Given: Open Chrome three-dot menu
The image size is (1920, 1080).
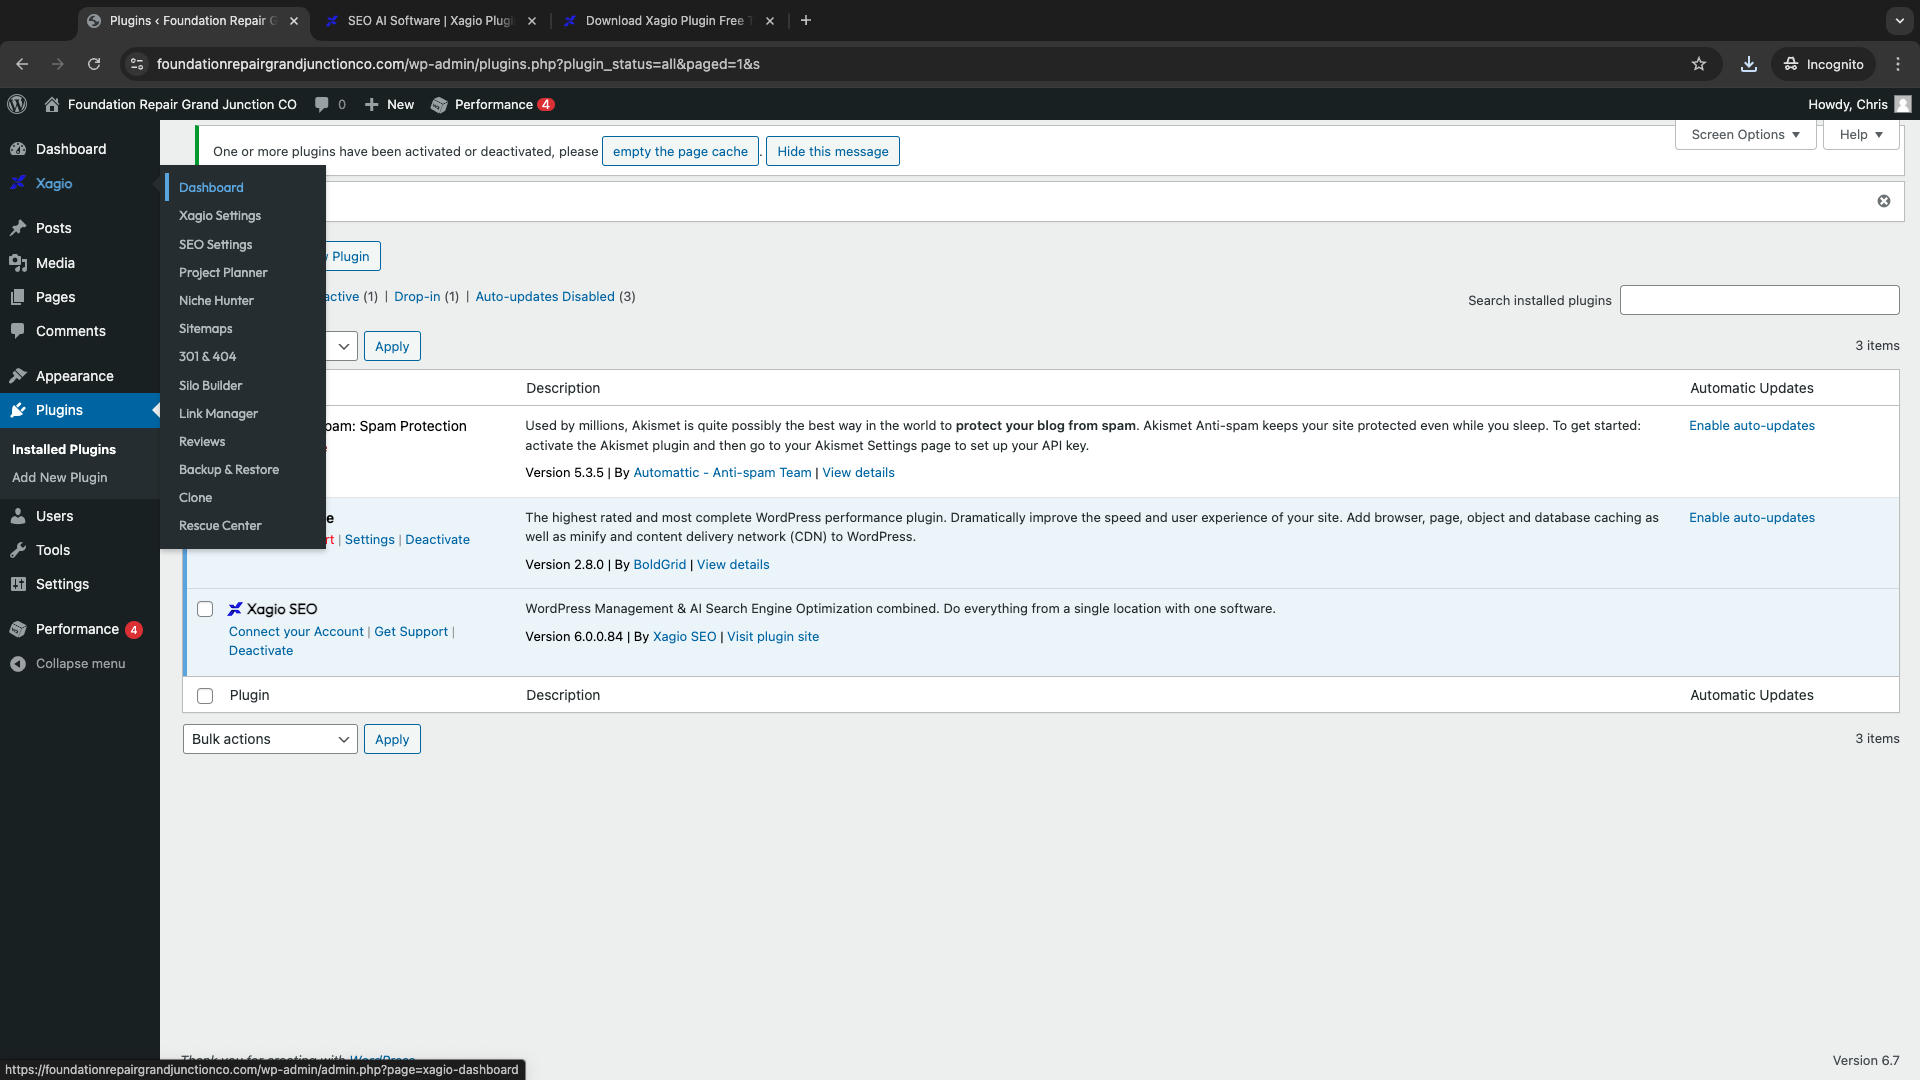Looking at the screenshot, I should click(1898, 64).
